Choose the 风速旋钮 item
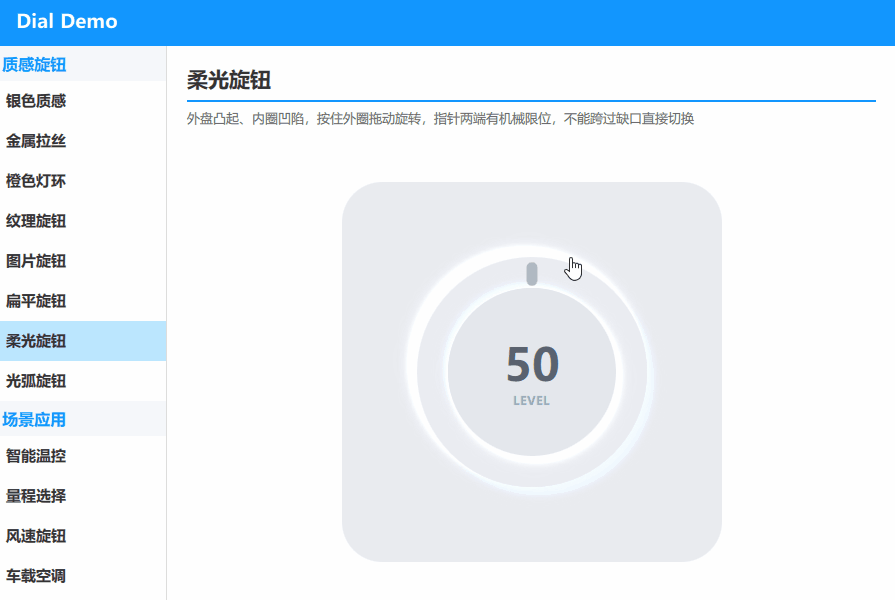The height and width of the screenshot is (600, 895). 83,536
